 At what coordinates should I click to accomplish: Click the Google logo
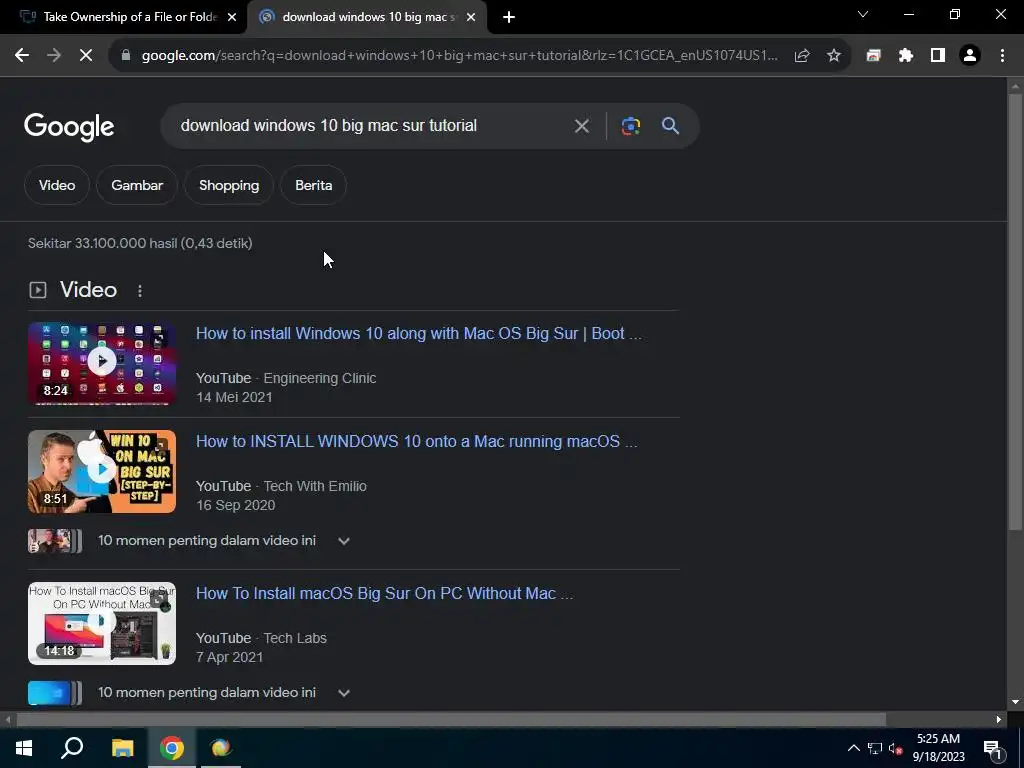coord(69,127)
